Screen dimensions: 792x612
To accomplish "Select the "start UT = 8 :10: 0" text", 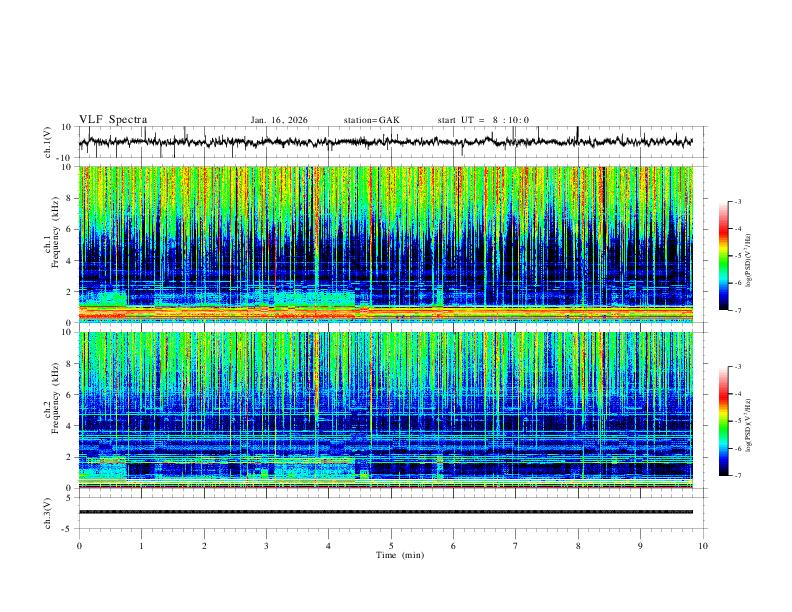I will [483, 120].
